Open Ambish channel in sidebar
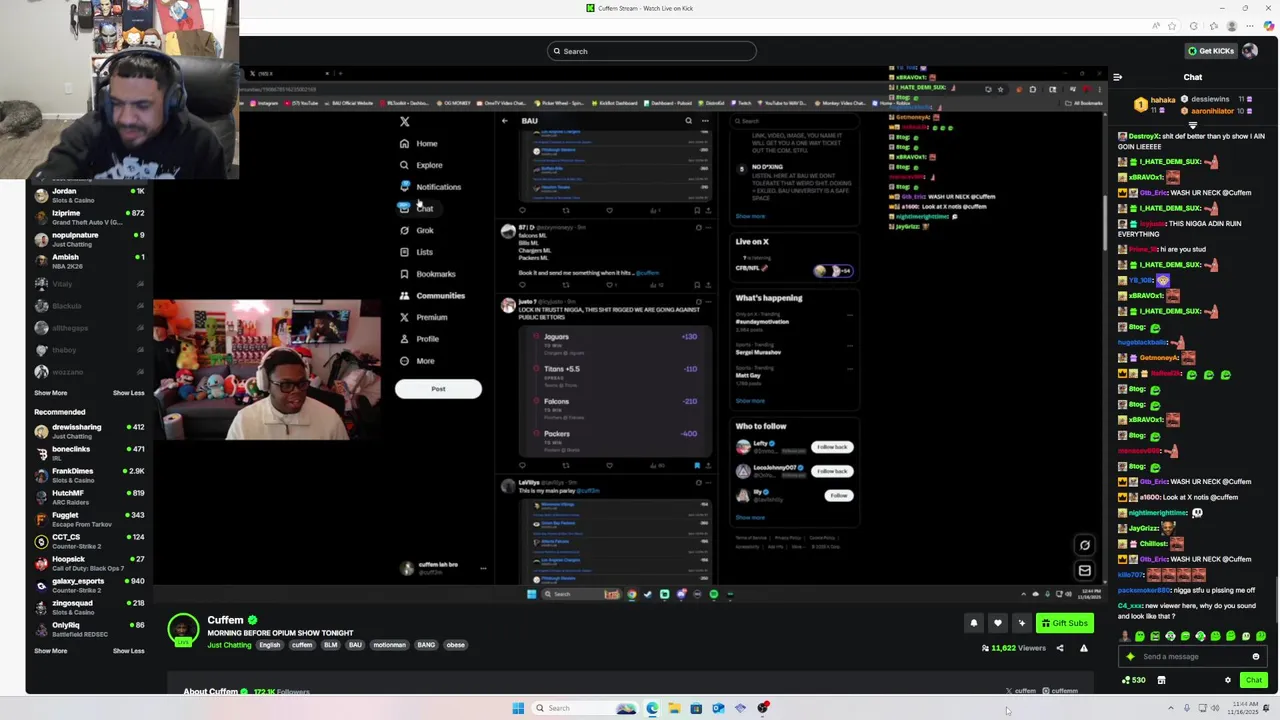This screenshot has height=720, width=1280. tap(89, 261)
